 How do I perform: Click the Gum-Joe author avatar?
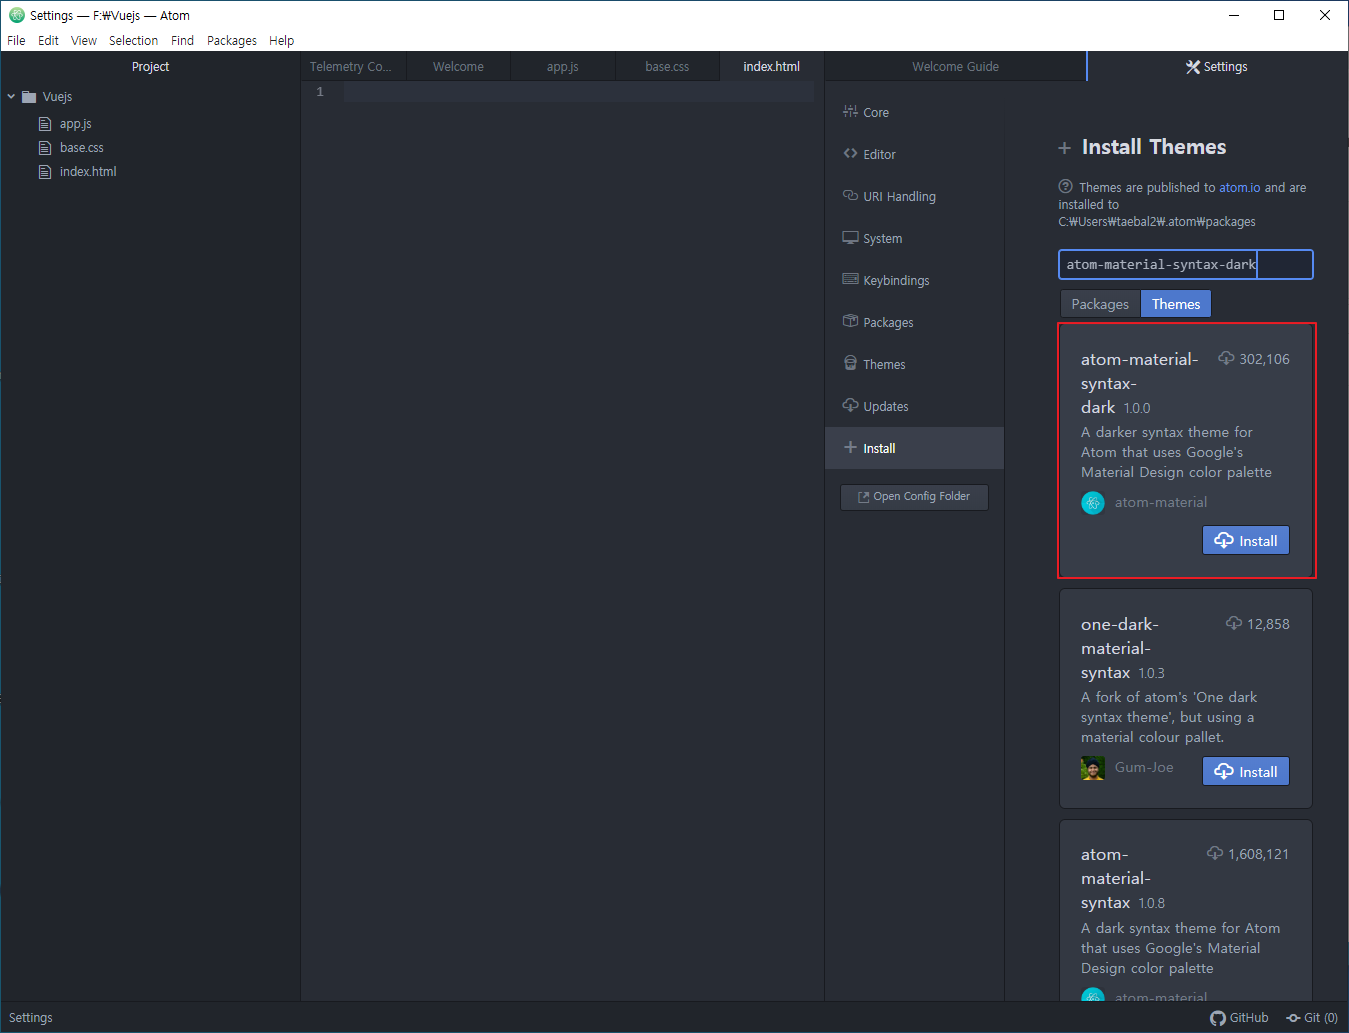click(1093, 768)
